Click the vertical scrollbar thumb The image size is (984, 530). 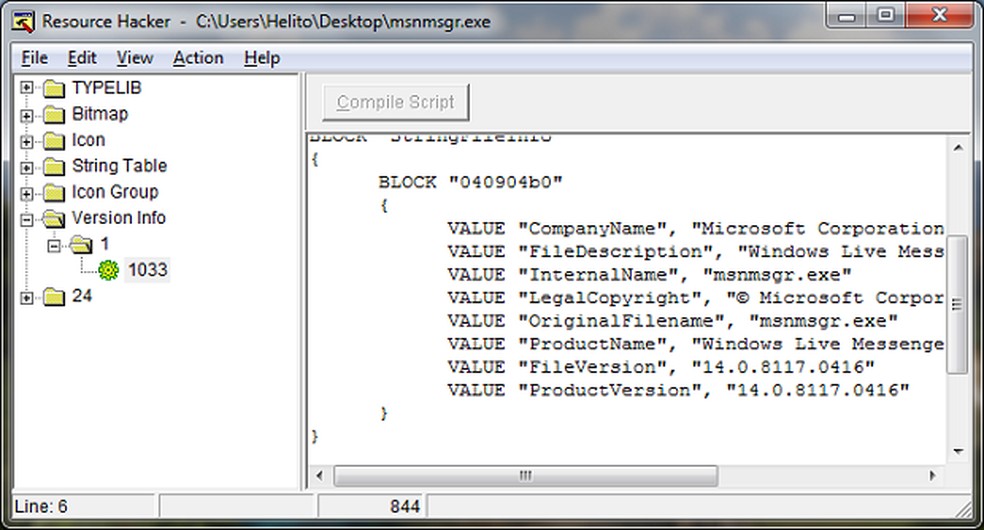957,305
